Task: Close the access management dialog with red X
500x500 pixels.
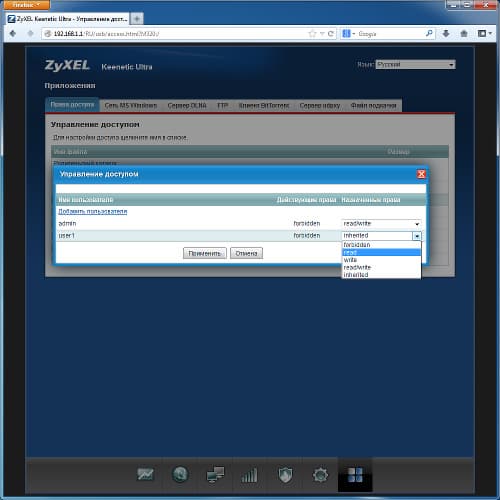Action: (421, 174)
